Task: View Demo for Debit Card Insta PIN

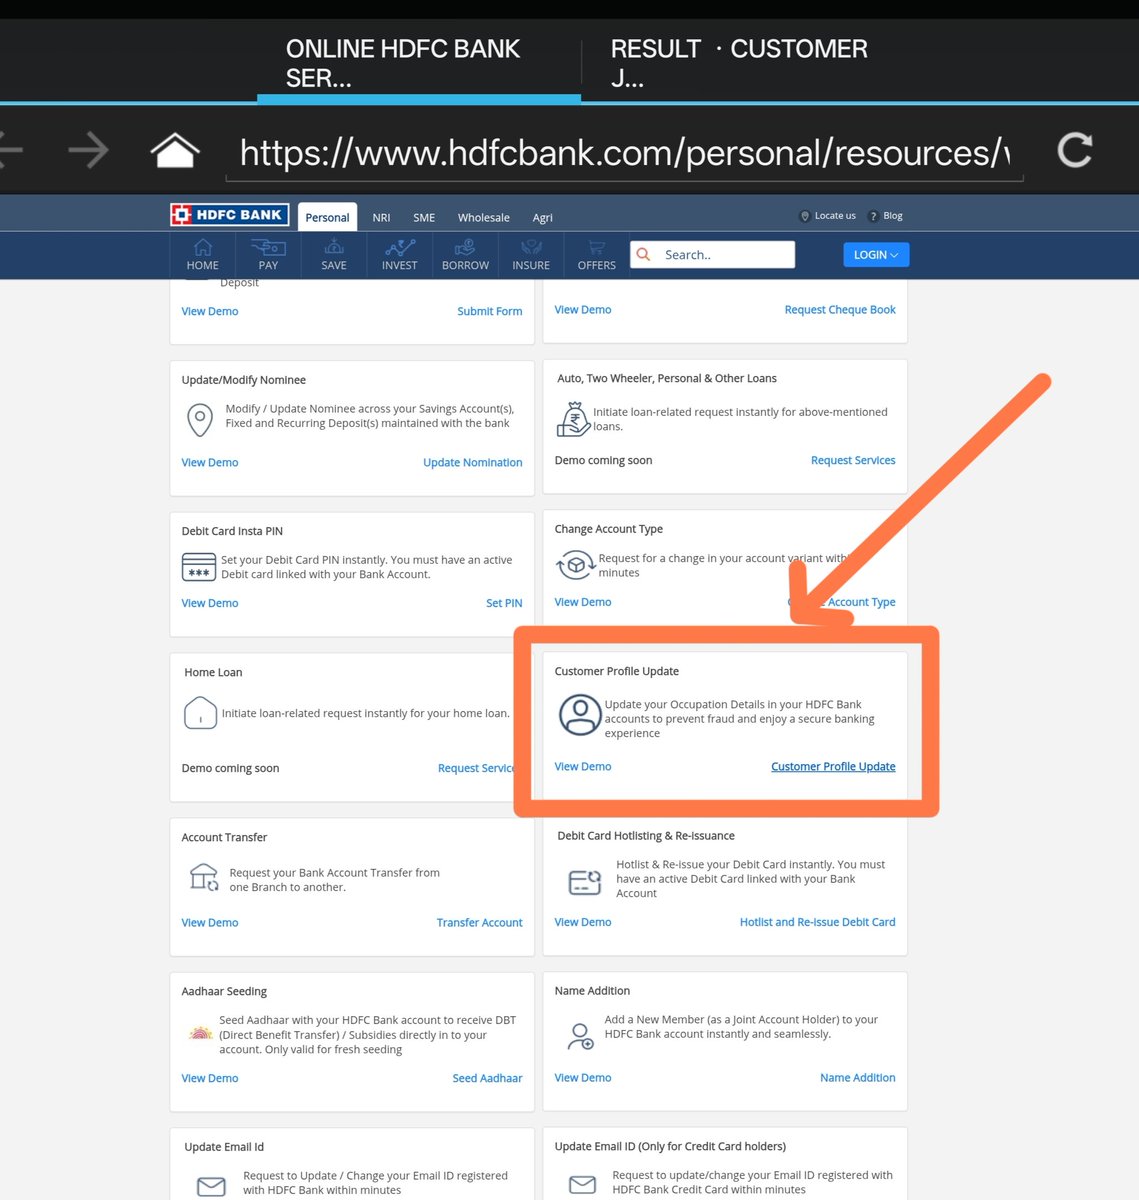Action: (x=210, y=604)
